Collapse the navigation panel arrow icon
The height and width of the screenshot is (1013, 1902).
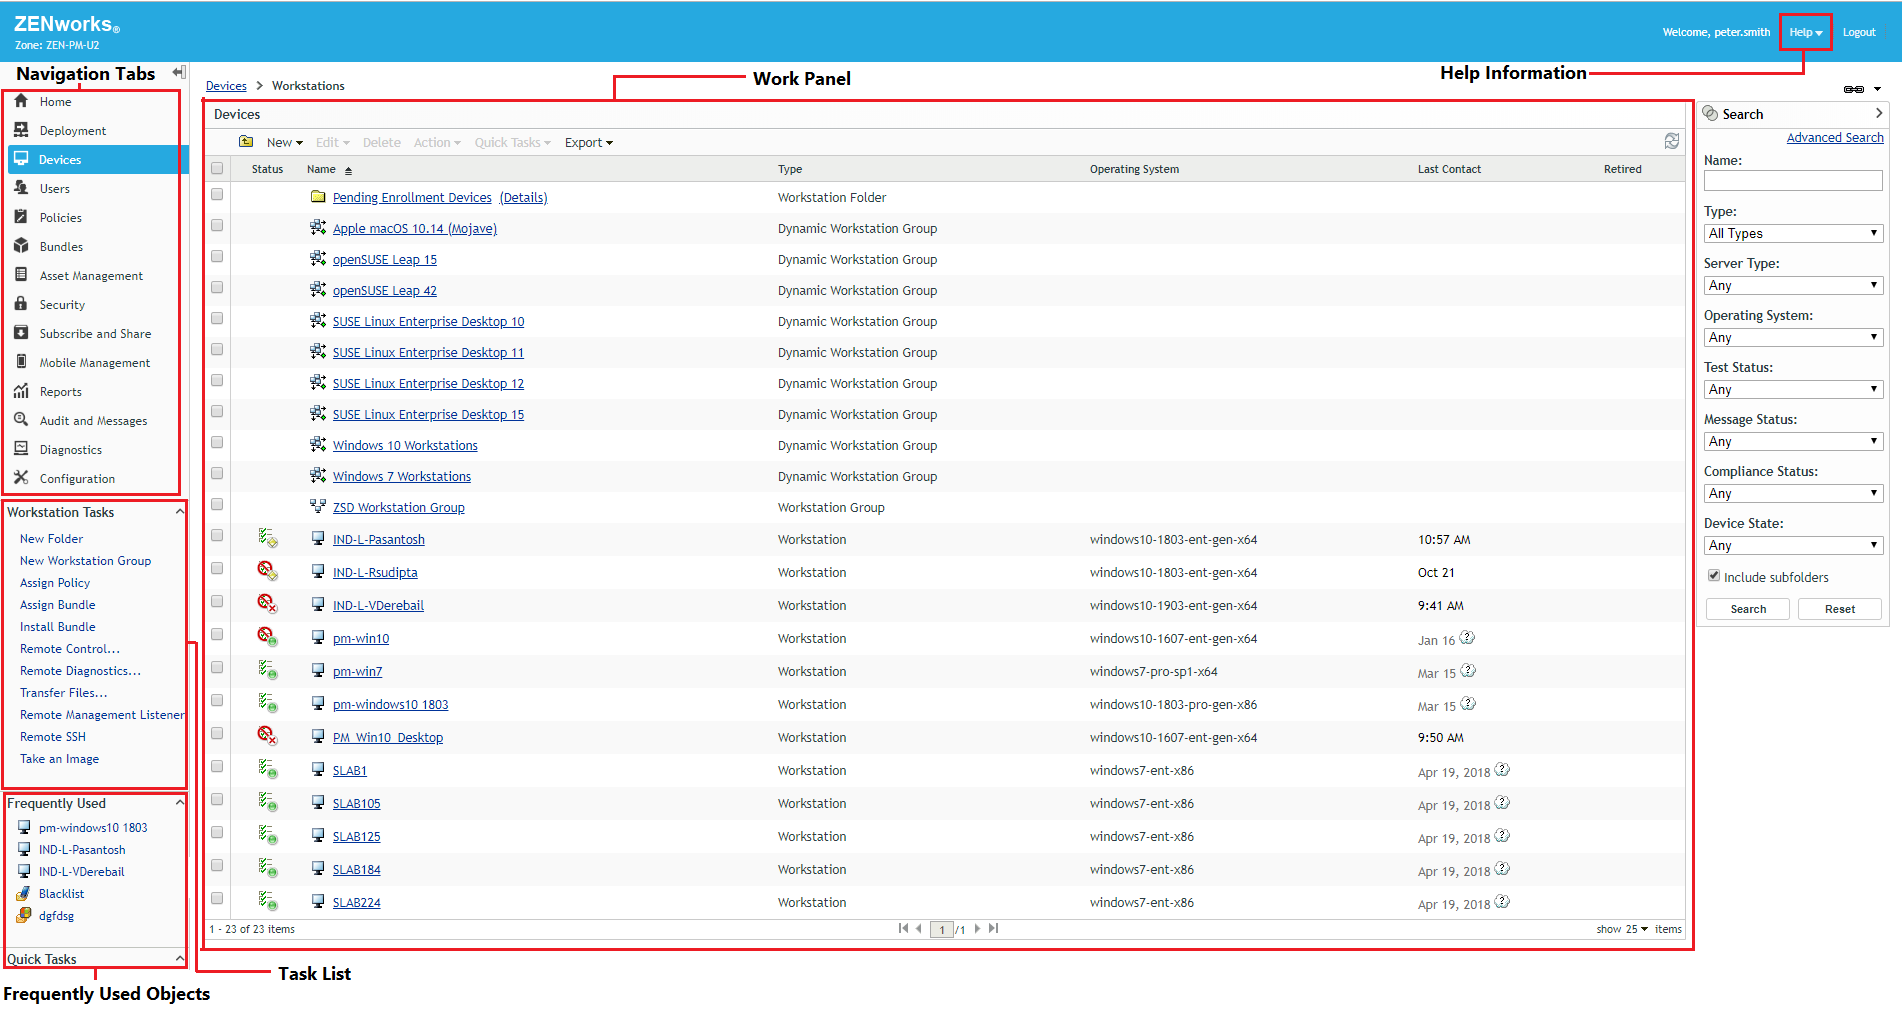[x=179, y=72]
